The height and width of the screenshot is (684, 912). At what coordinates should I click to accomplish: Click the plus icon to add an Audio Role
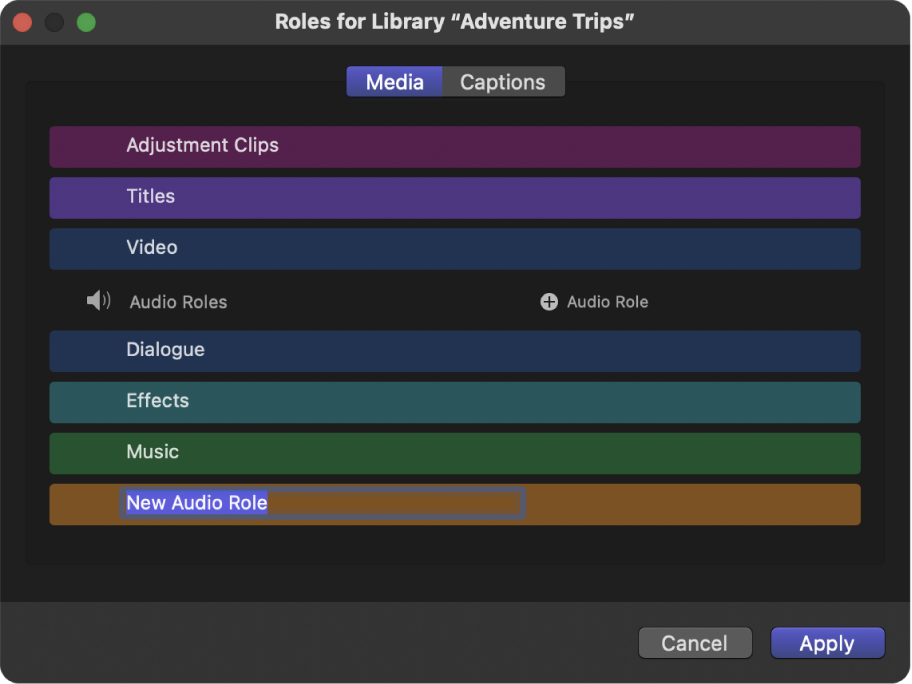(549, 301)
